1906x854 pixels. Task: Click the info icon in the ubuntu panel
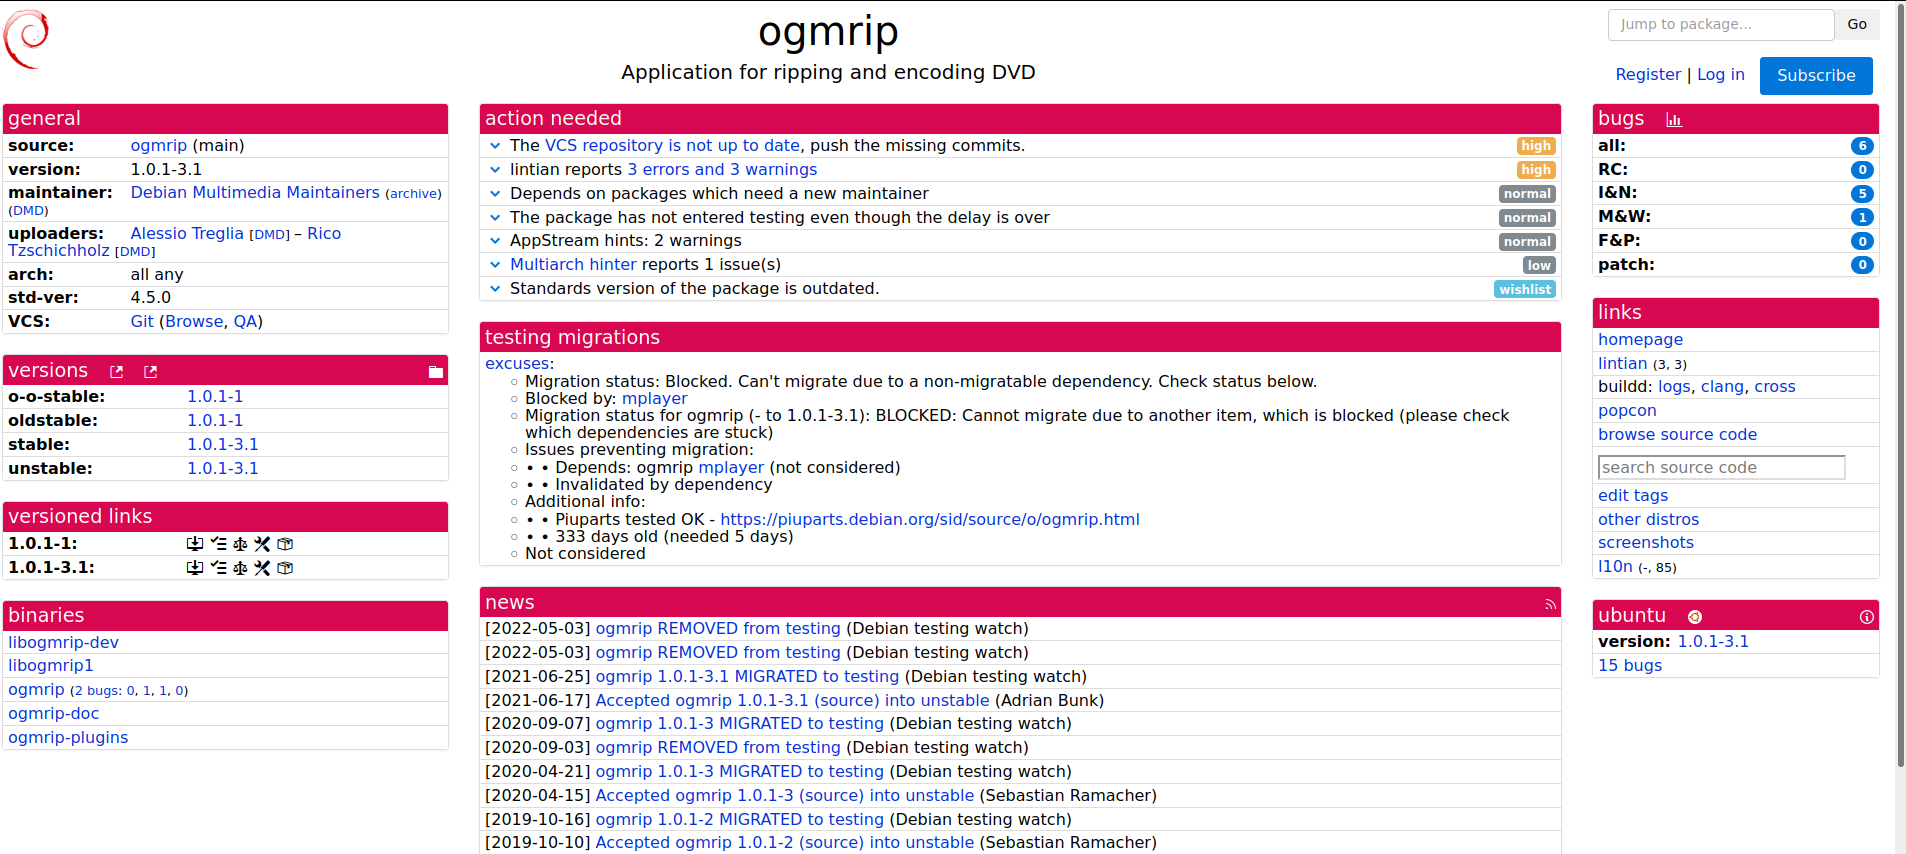tap(1866, 617)
